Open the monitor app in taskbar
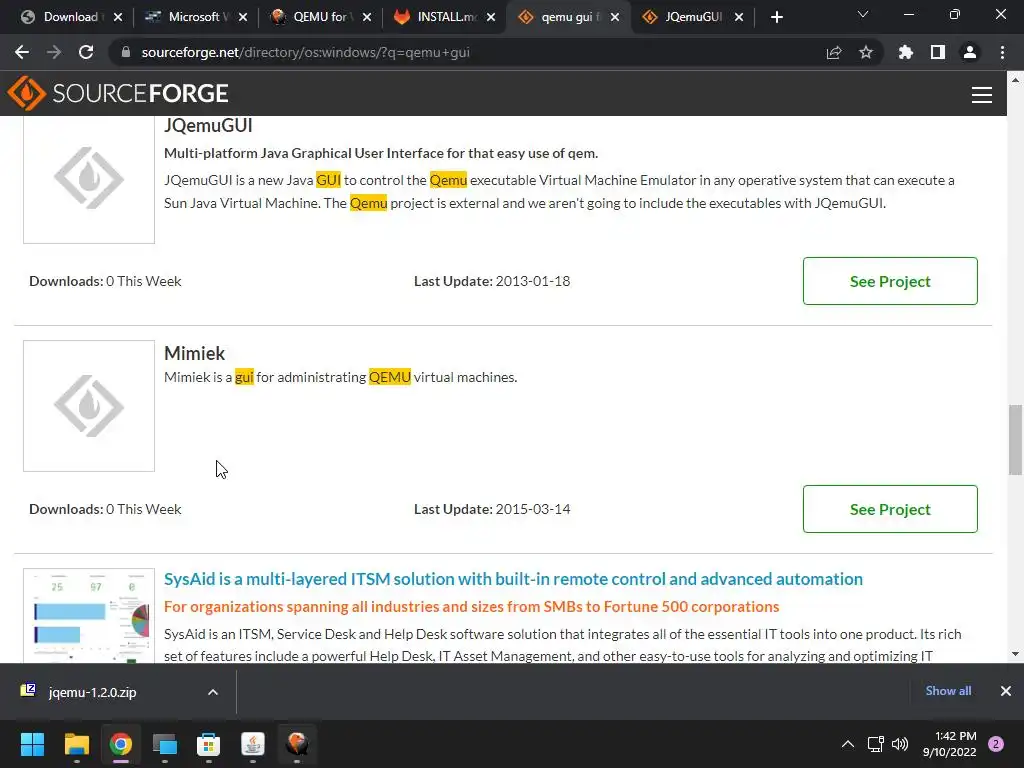Screen dimensions: 1024x768 click(x=165, y=744)
